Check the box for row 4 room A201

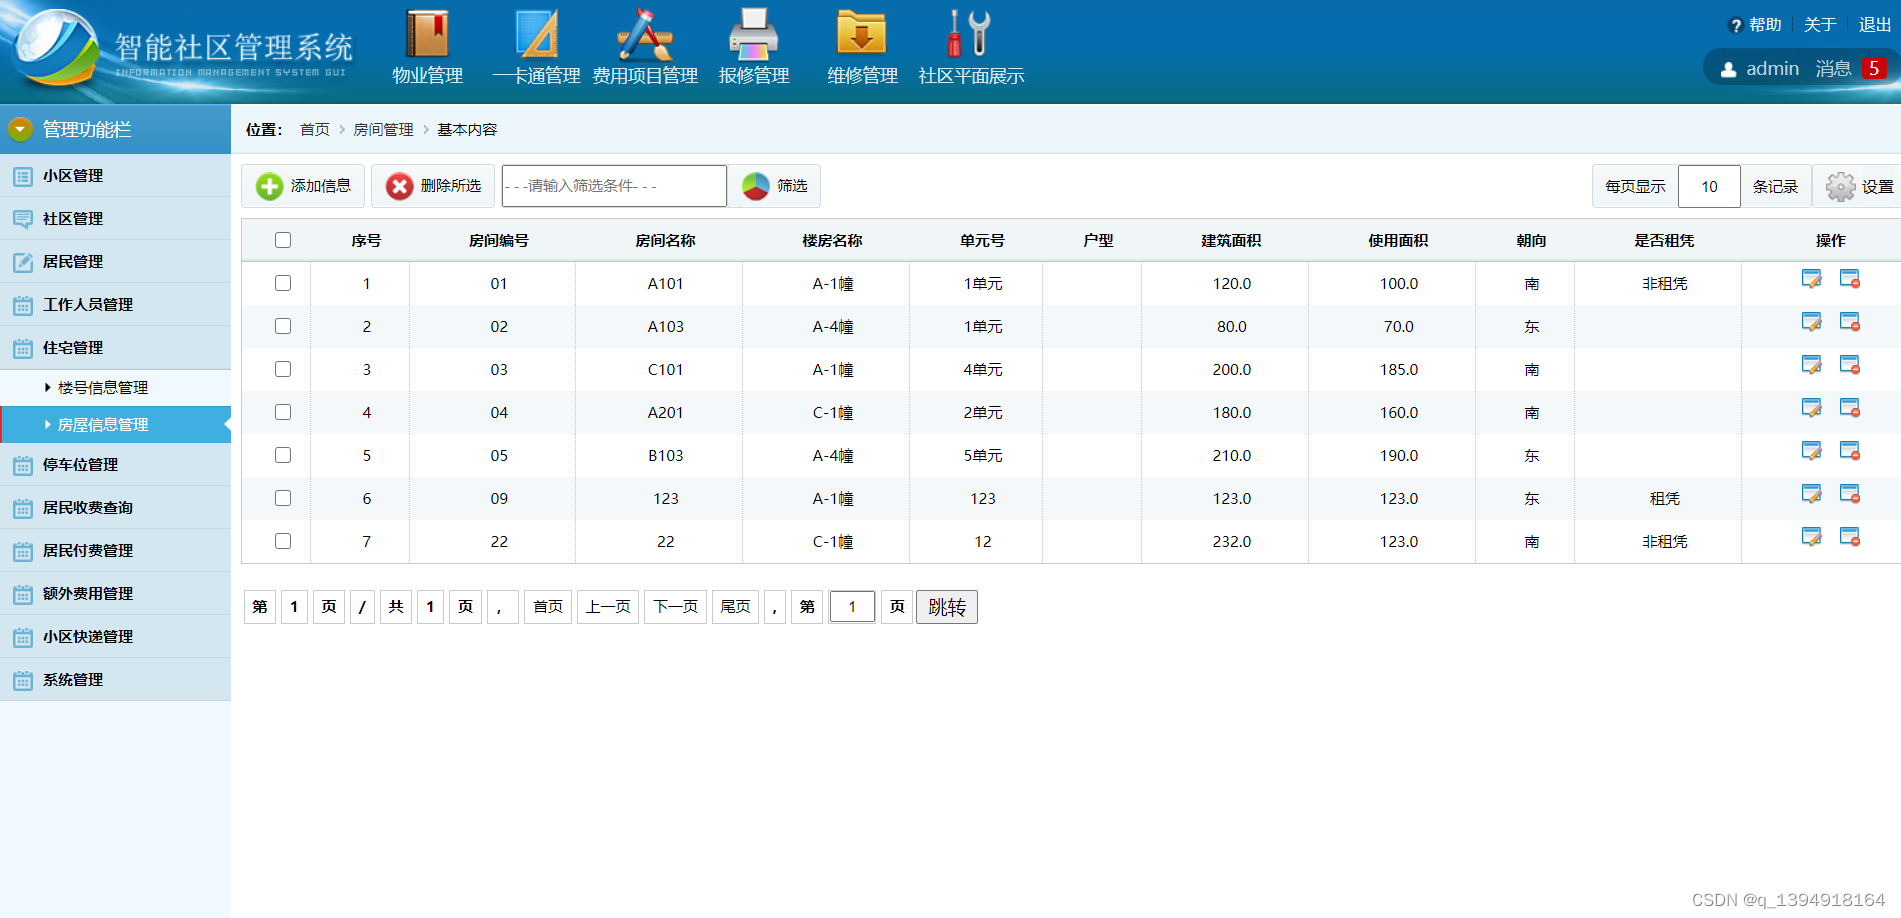coord(283,412)
